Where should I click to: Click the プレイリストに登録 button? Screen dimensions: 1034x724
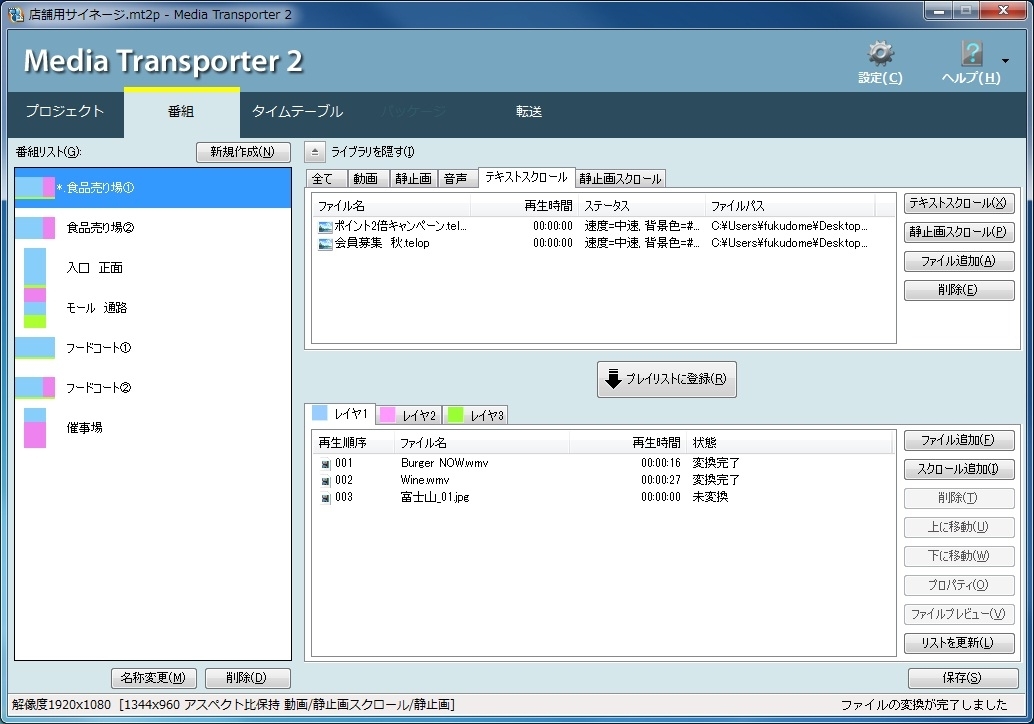pos(667,379)
